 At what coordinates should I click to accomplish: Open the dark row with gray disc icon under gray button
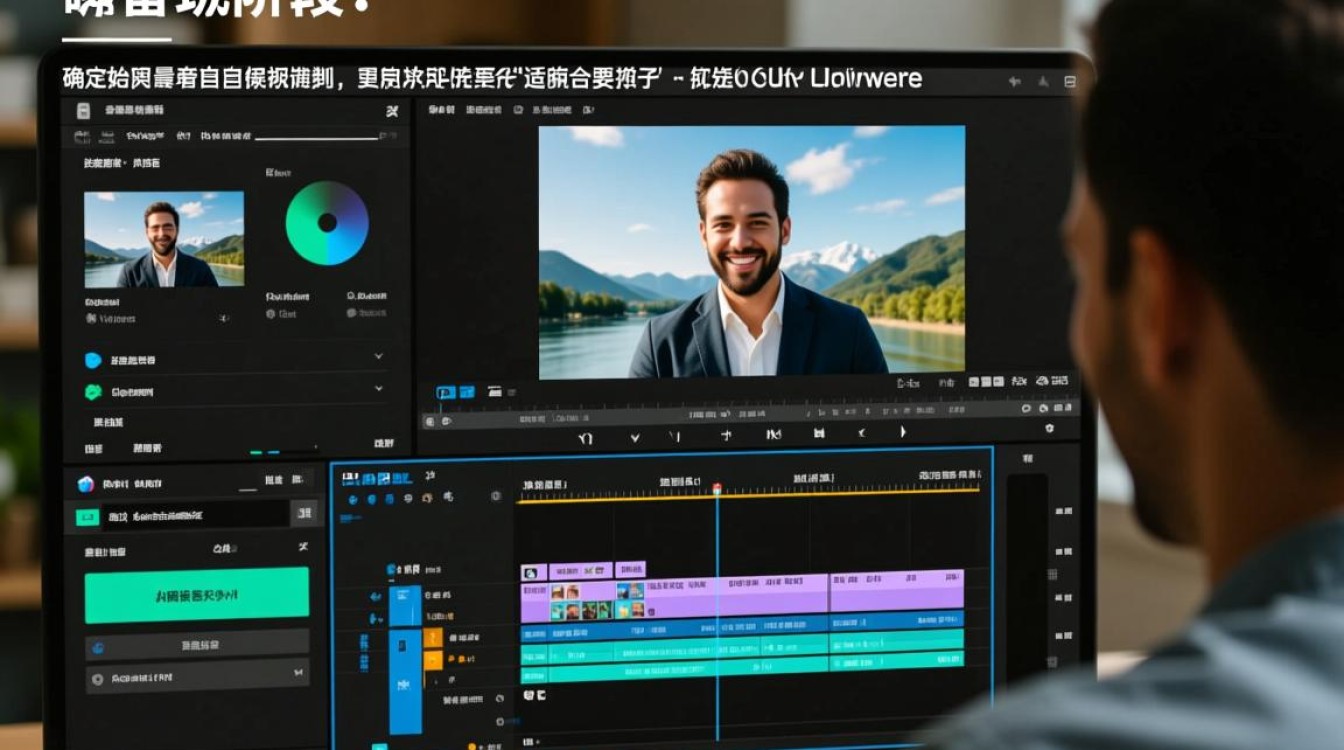pos(197,677)
